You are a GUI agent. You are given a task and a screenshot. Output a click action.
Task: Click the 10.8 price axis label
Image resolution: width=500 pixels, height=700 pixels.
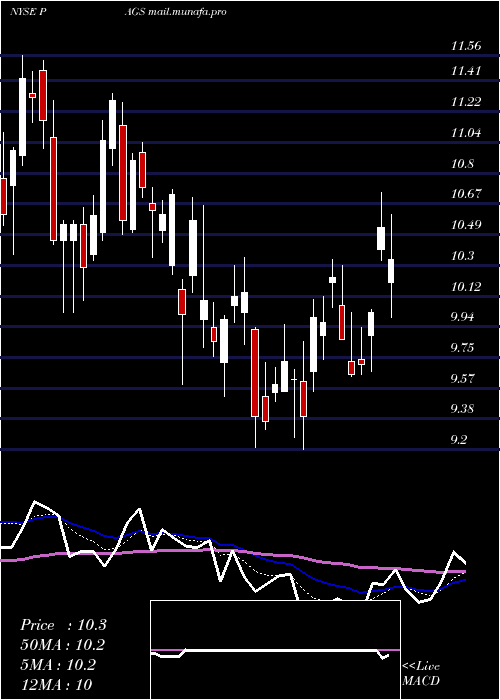tap(462, 164)
